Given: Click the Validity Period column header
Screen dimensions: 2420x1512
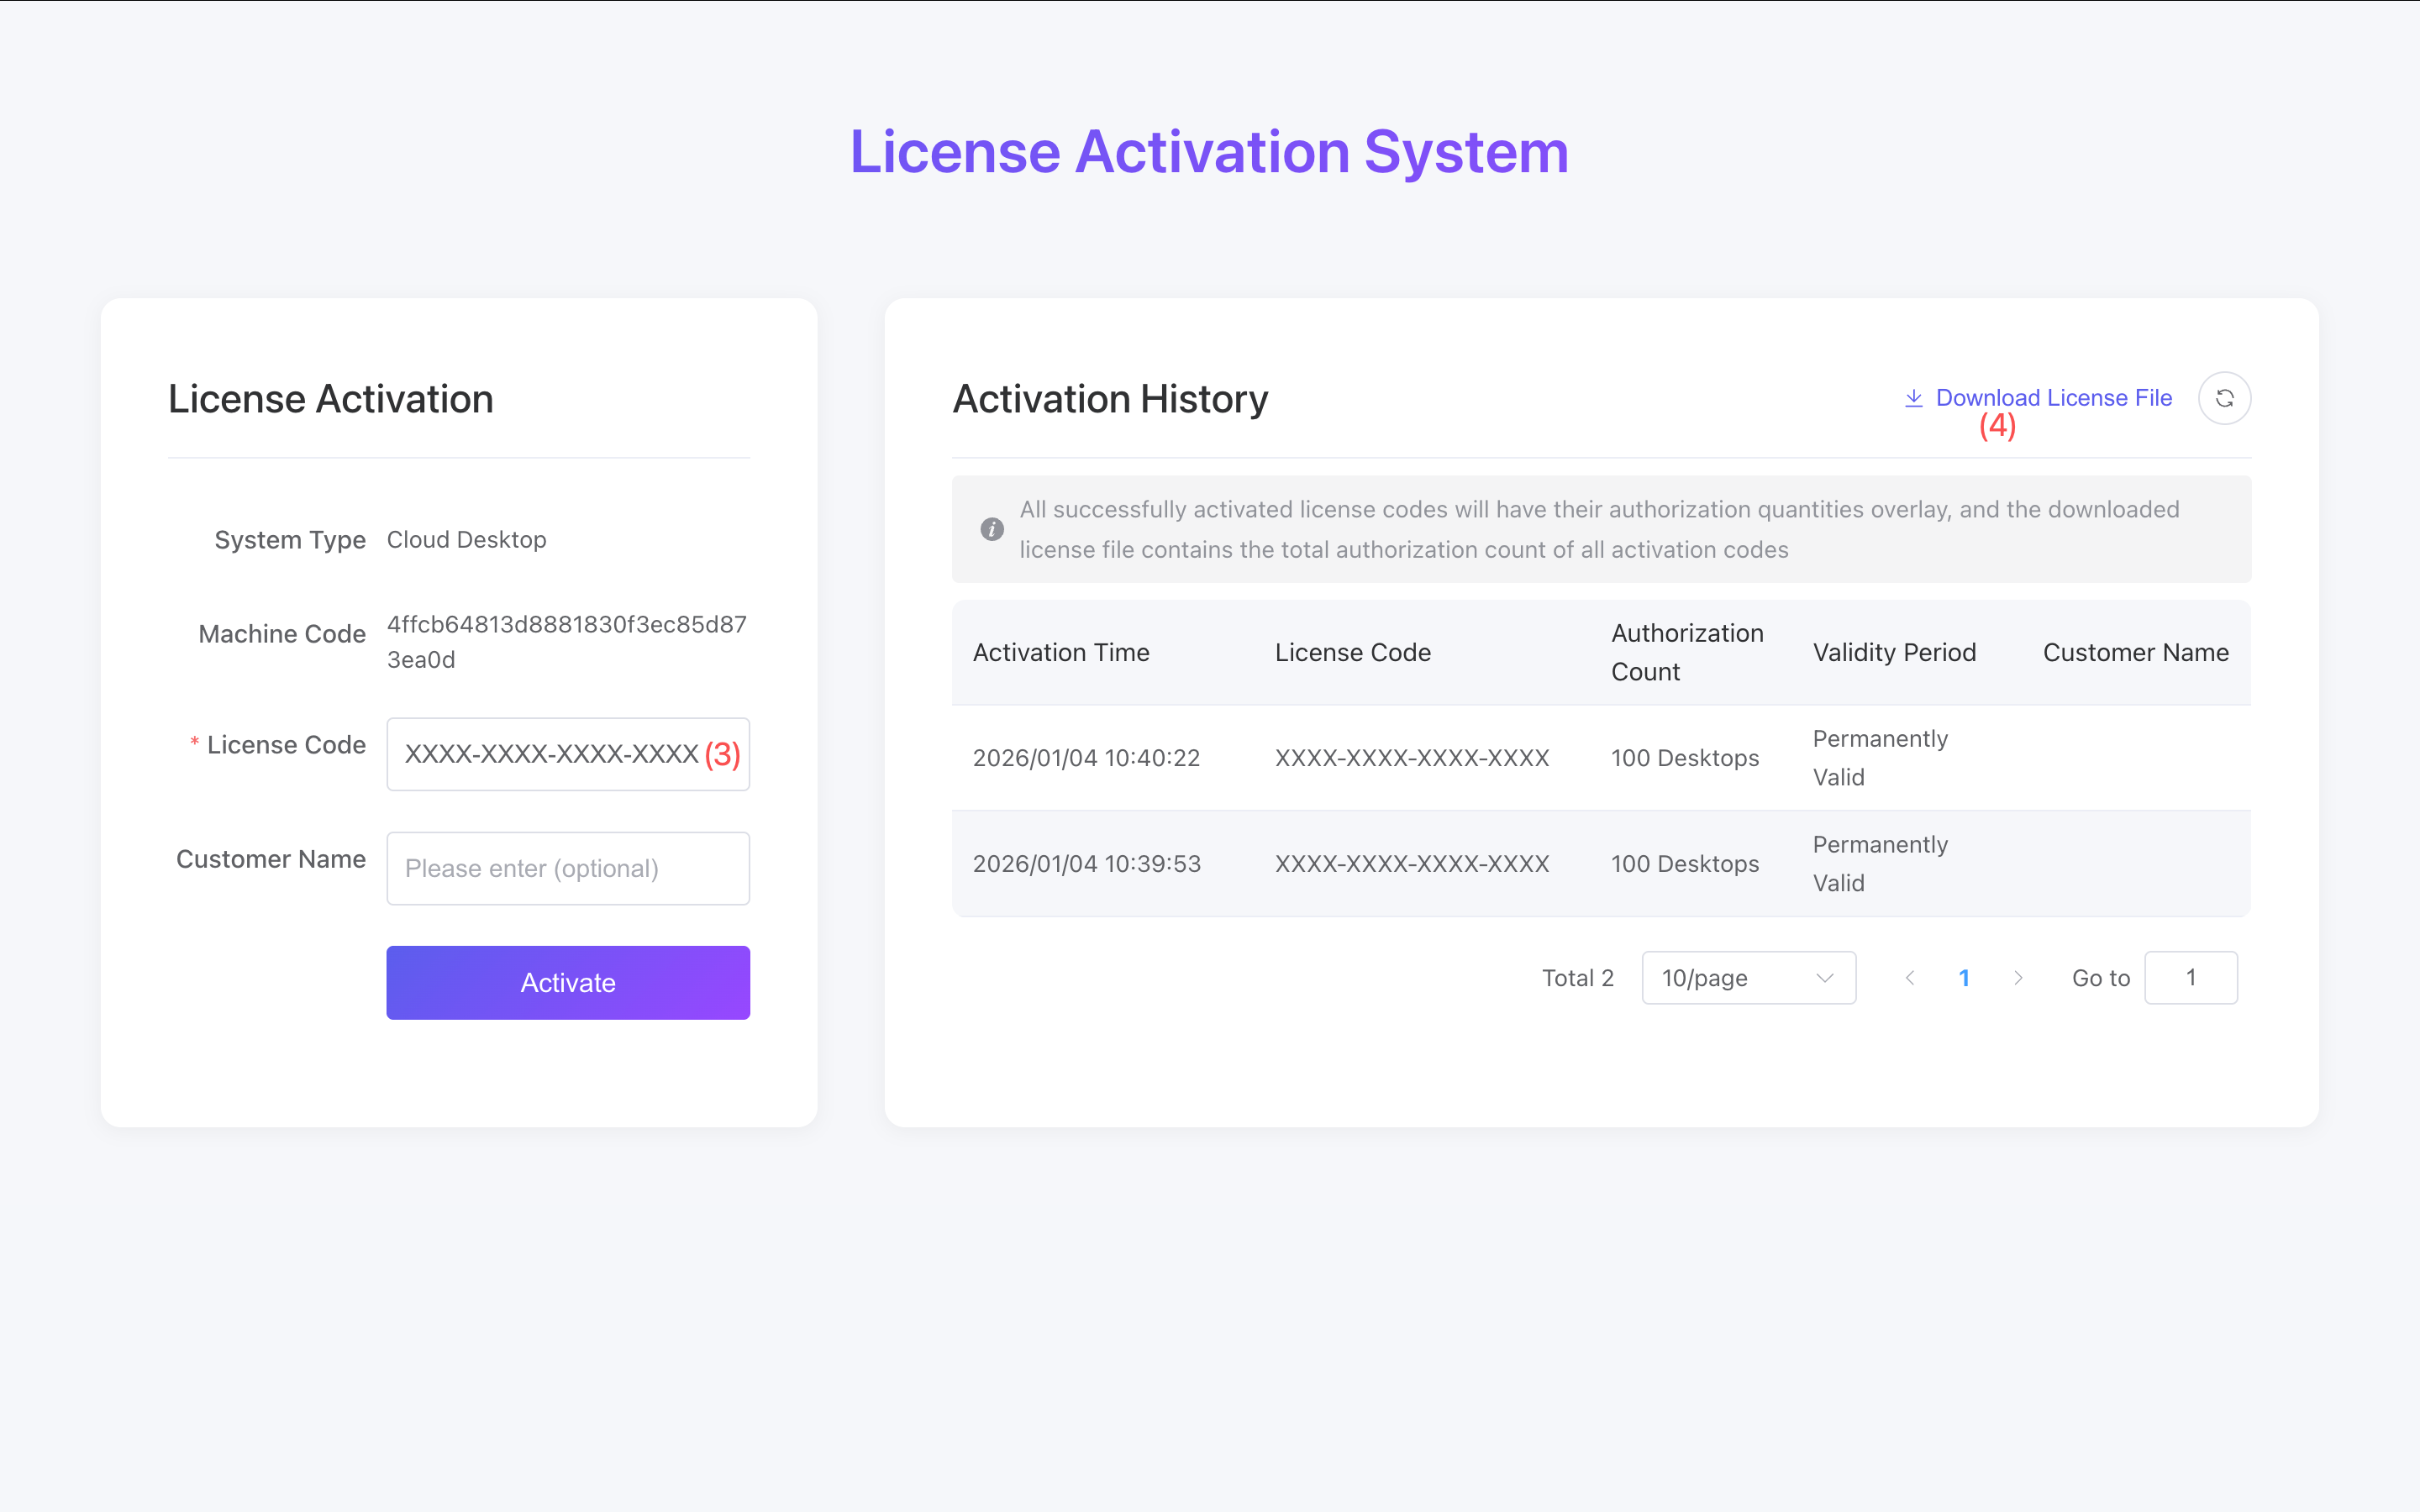Looking at the screenshot, I should 1894,652.
